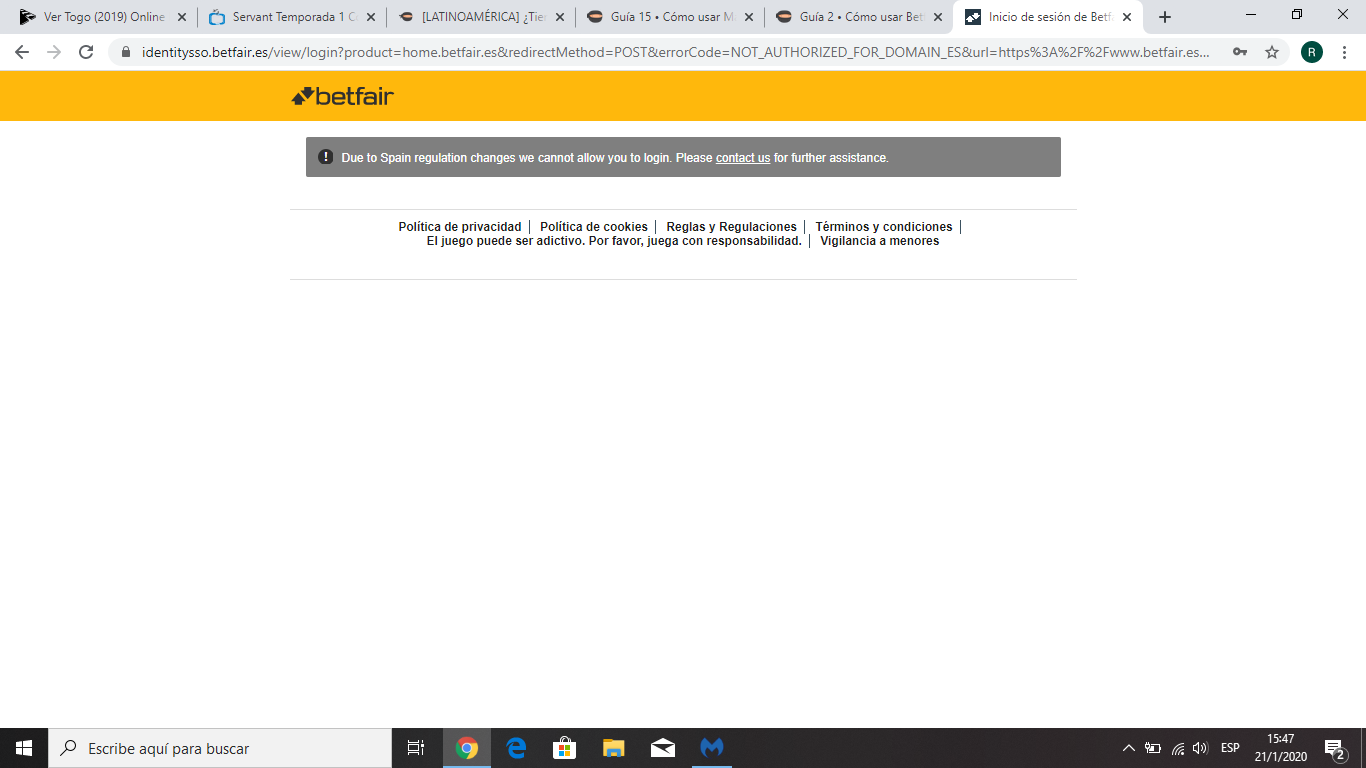Change the ESP input language

click(x=1230, y=748)
